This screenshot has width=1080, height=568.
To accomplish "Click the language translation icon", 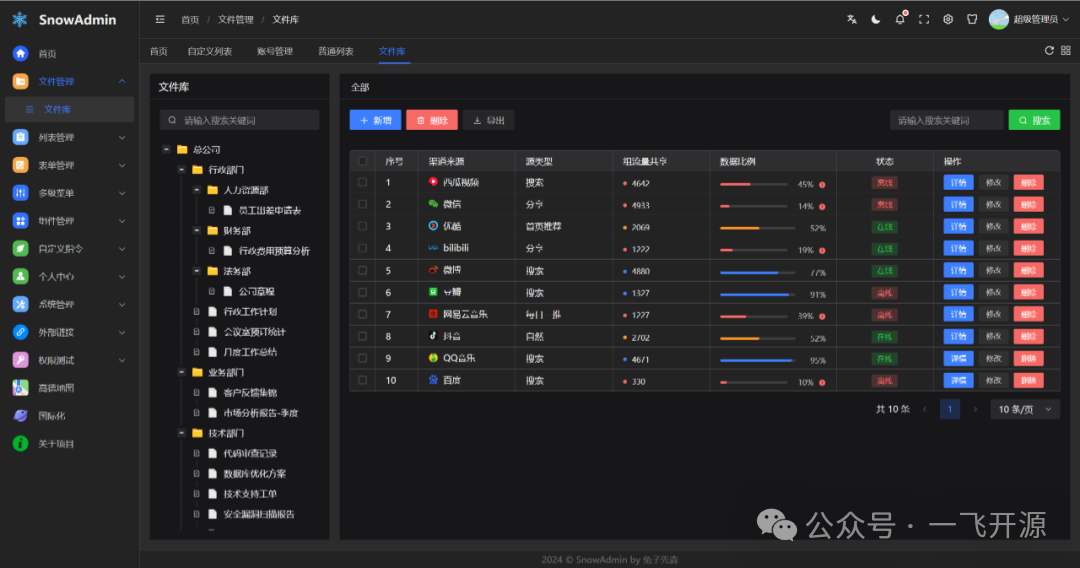I will pyautogui.click(x=852, y=19).
